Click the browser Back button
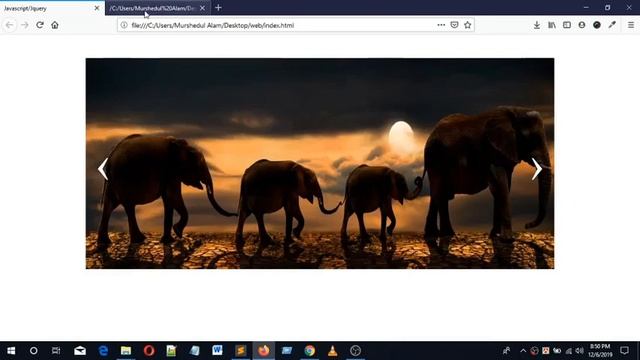Viewport: 640px width, 360px height. (x=9, y=25)
